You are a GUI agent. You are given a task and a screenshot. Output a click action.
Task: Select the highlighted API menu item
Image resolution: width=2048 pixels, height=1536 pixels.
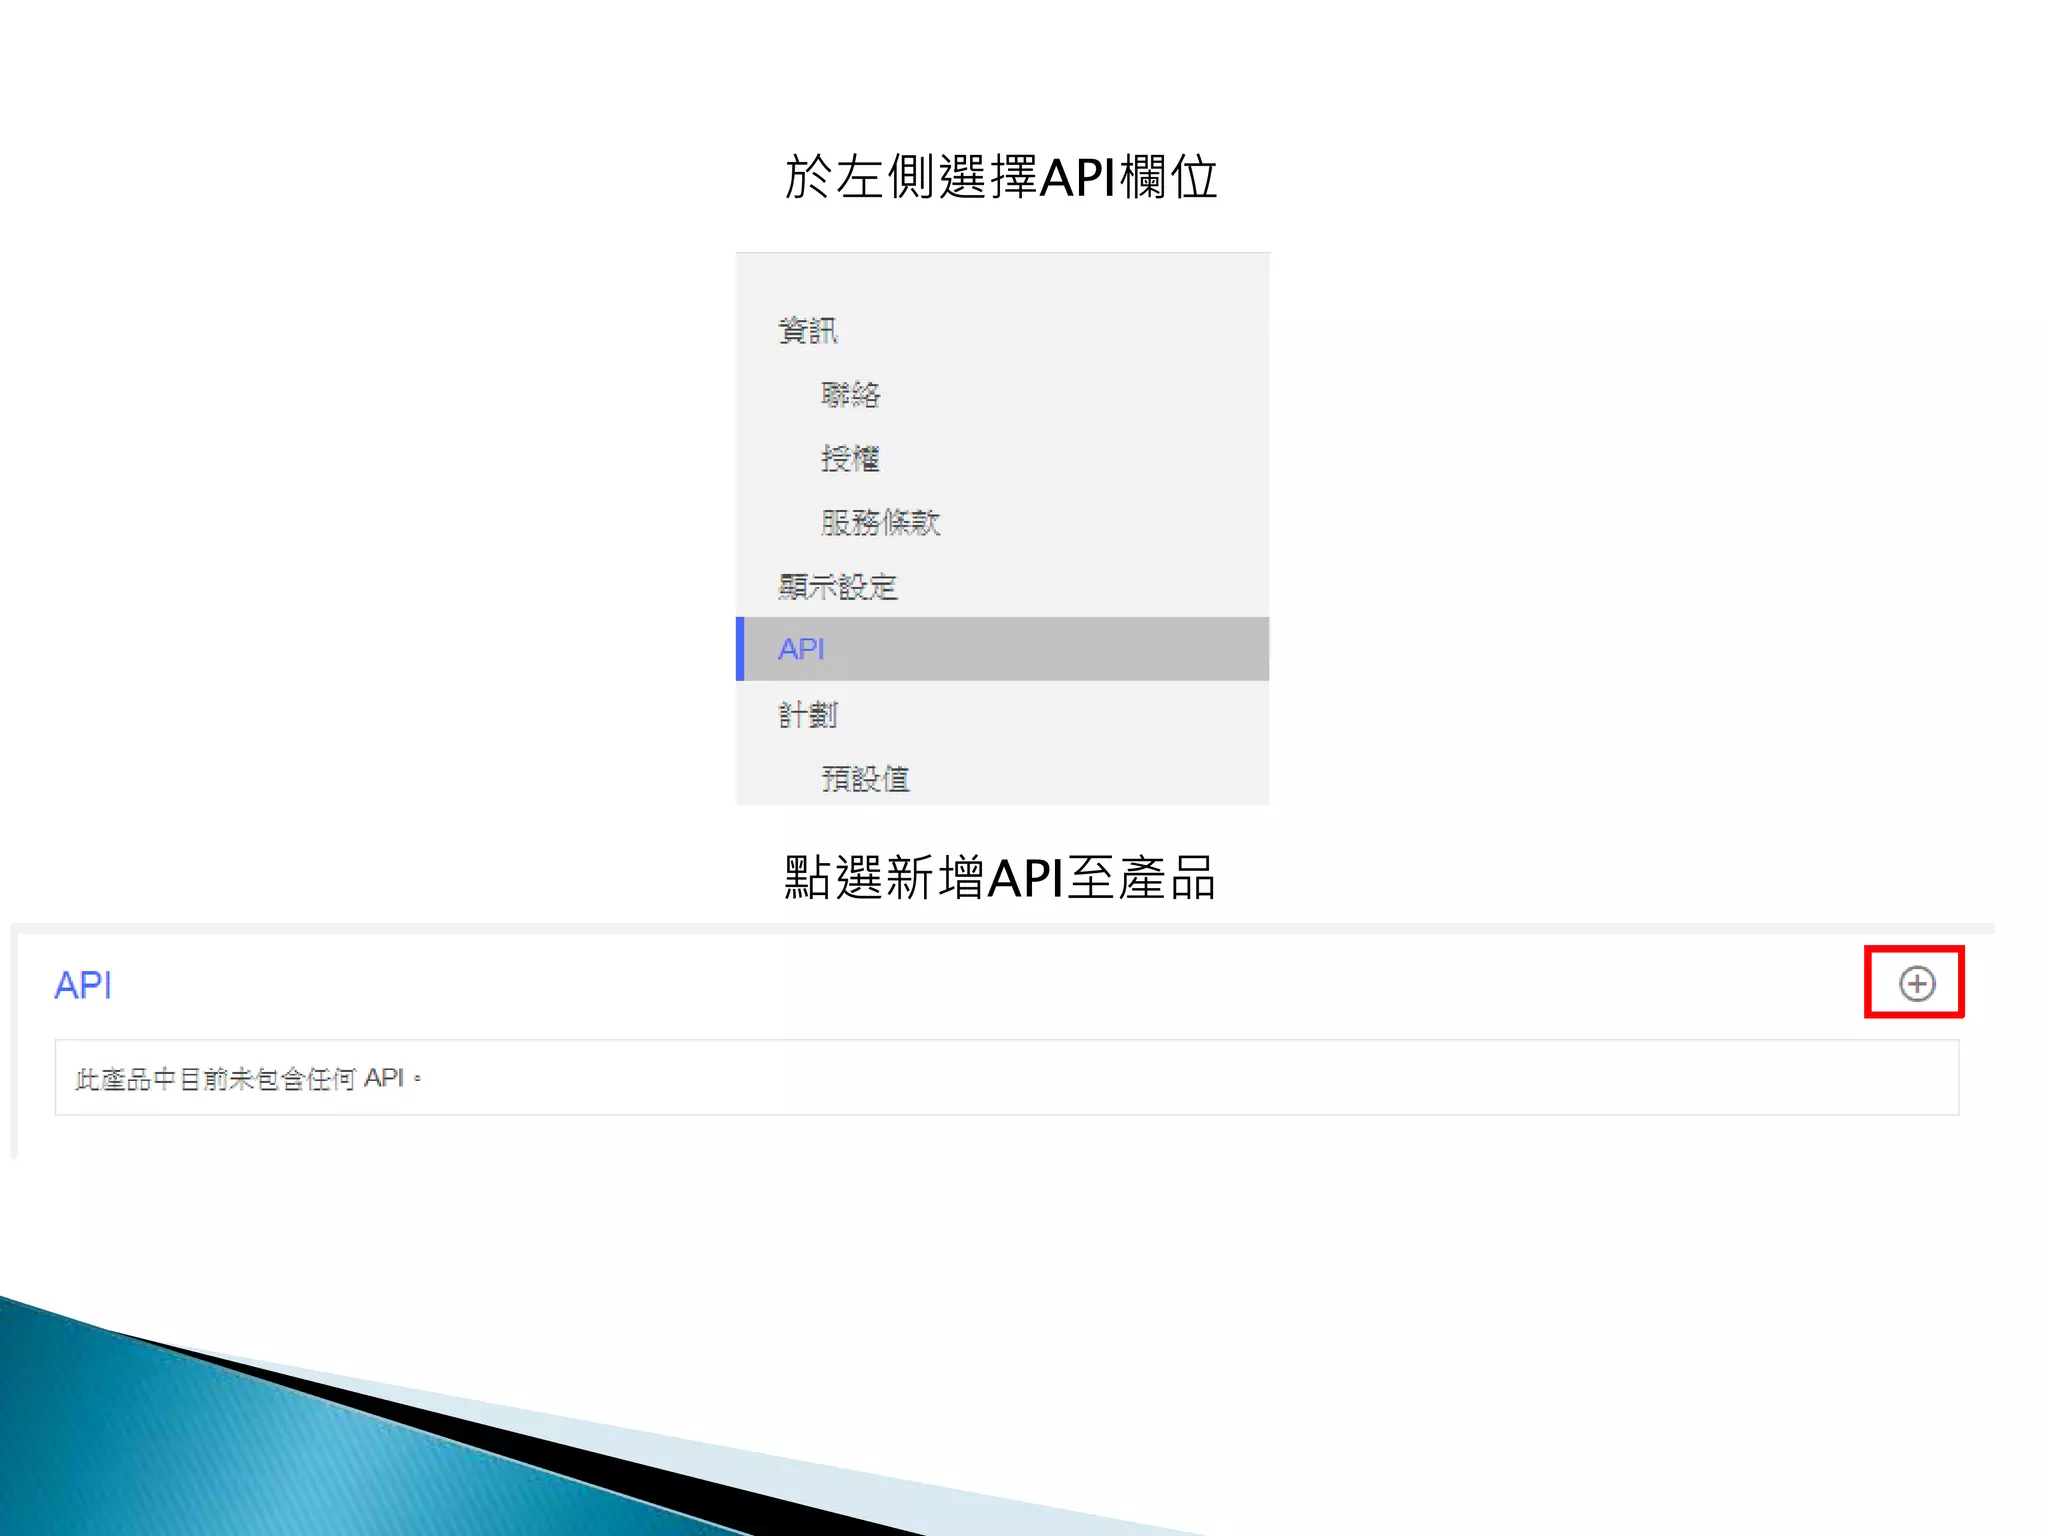(1002, 649)
